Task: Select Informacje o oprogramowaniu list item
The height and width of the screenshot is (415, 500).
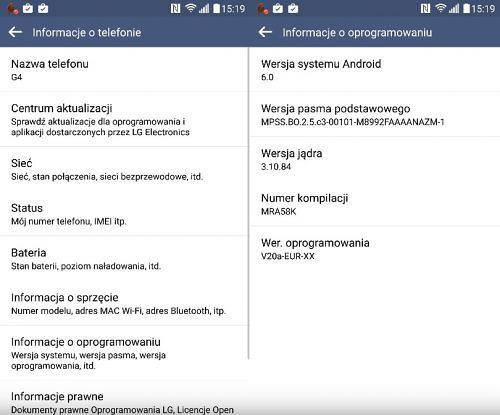Action: point(124,353)
